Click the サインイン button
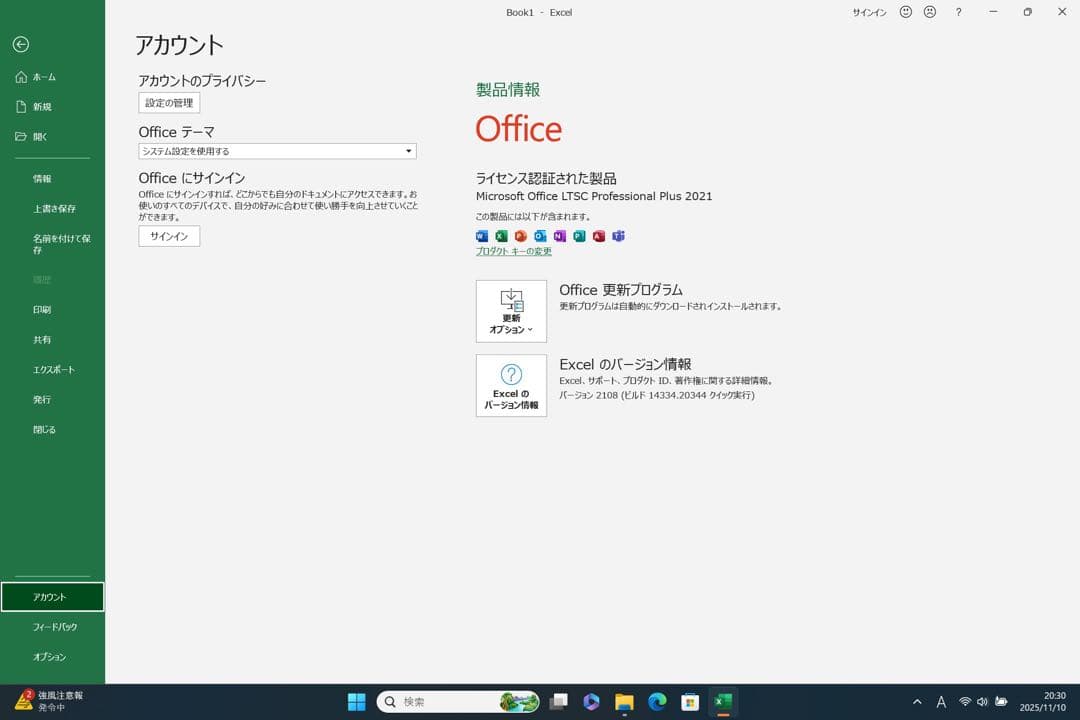 [168, 236]
